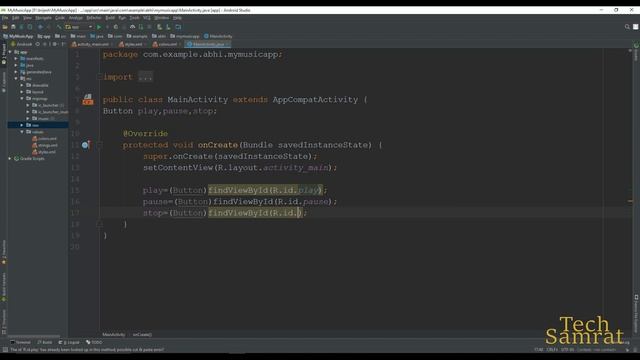Open the Logcat tool window
The height and width of the screenshot is (360, 640).
tap(69, 342)
